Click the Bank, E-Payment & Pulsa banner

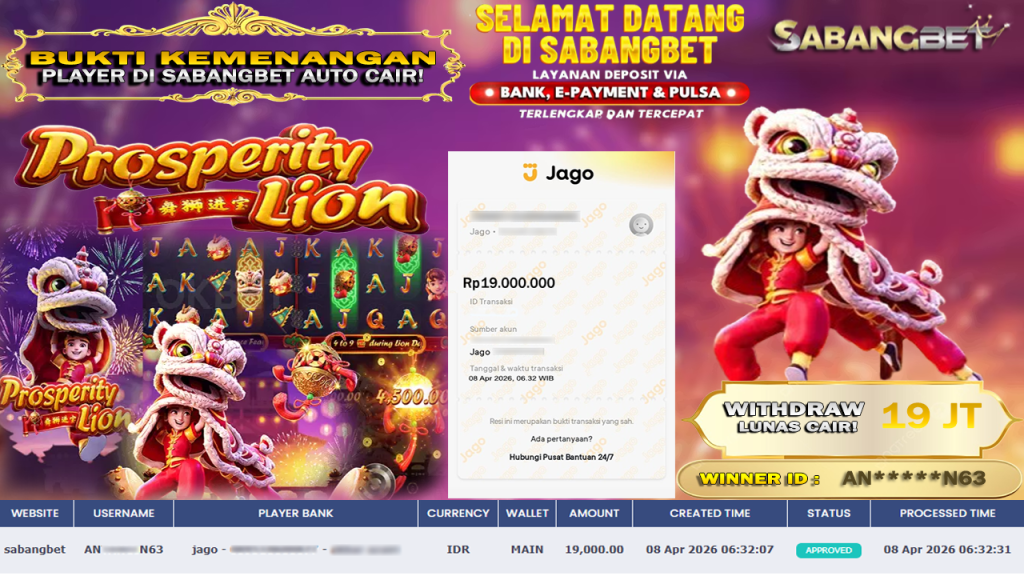[609, 93]
